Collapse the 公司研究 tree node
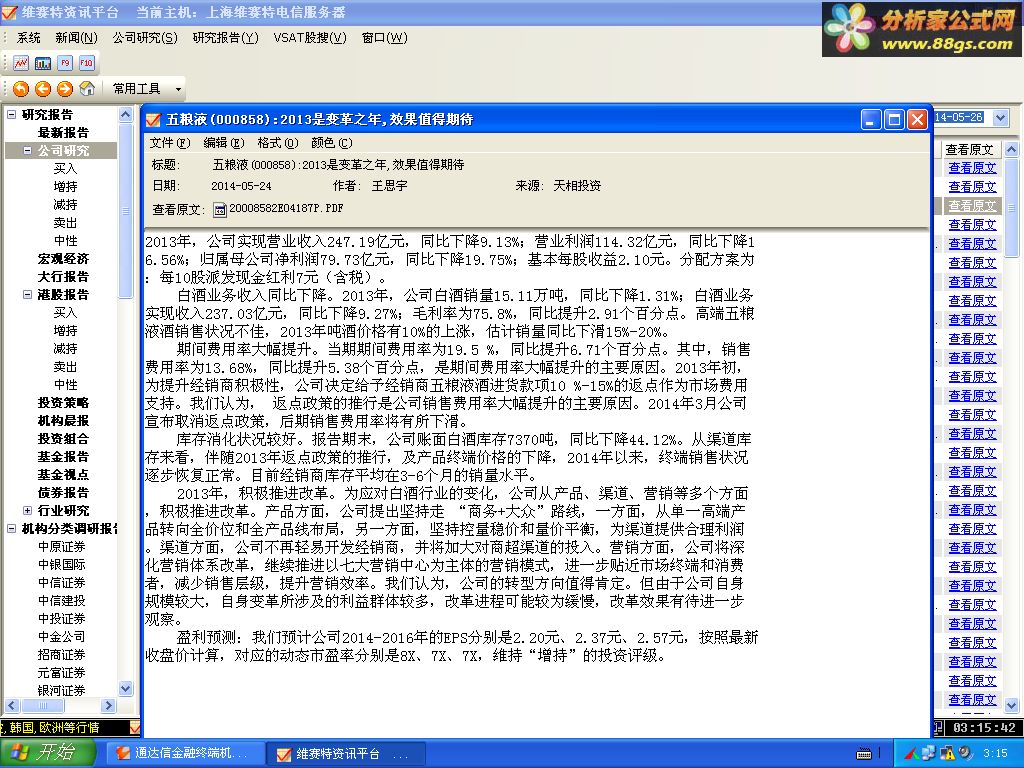This screenshot has width=1024, height=768. click(27, 150)
